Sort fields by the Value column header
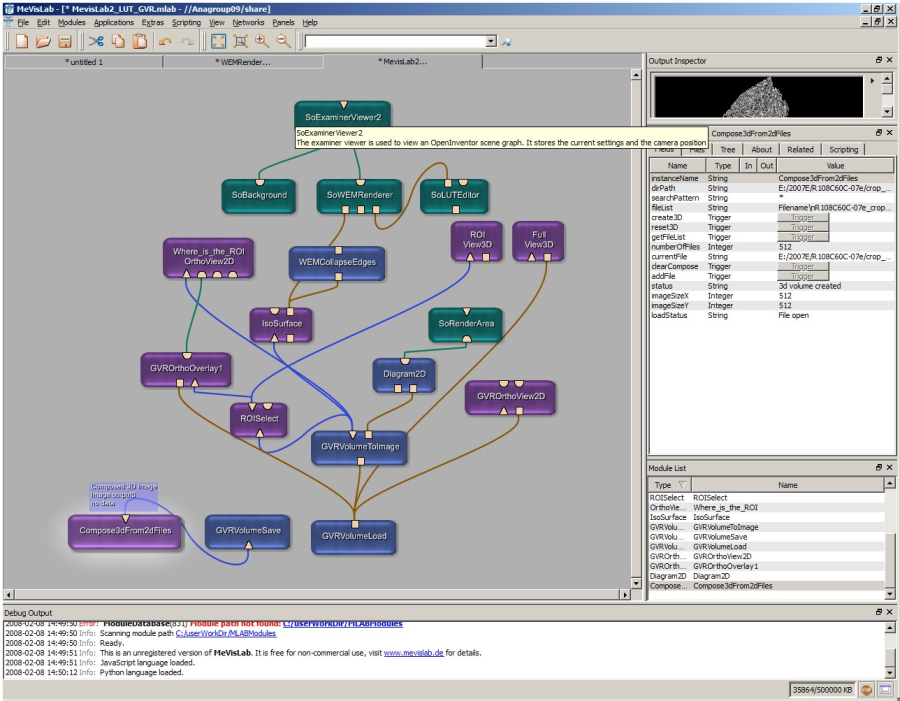The width and height of the screenshot is (900, 701). click(x=835, y=165)
